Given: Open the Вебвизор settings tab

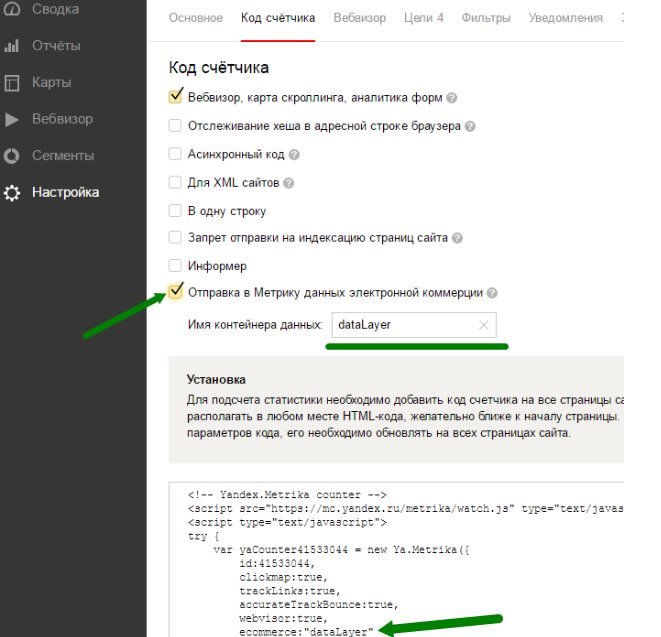Looking at the screenshot, I should coord(360,18).
